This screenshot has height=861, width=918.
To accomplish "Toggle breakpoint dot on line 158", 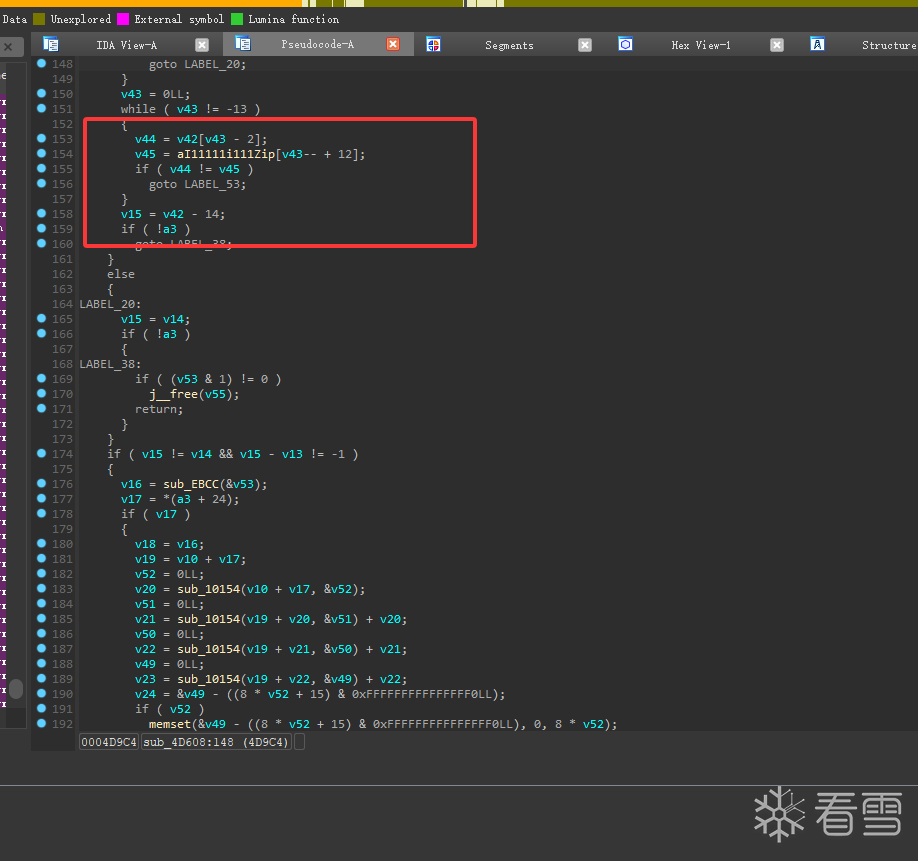I will coord(42,213).
